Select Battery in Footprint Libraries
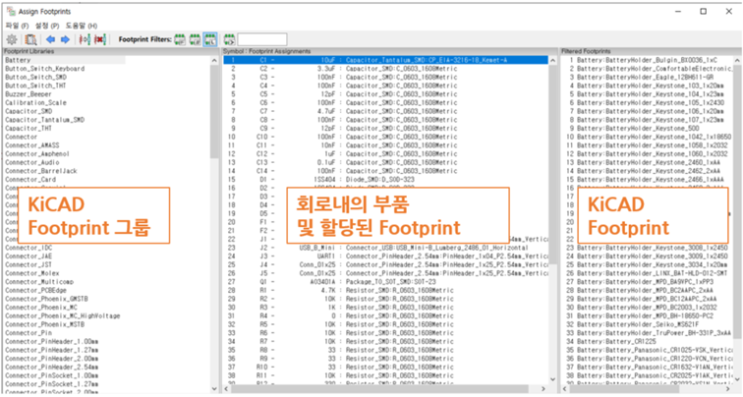The image size is (743, 397). [18, 60]
